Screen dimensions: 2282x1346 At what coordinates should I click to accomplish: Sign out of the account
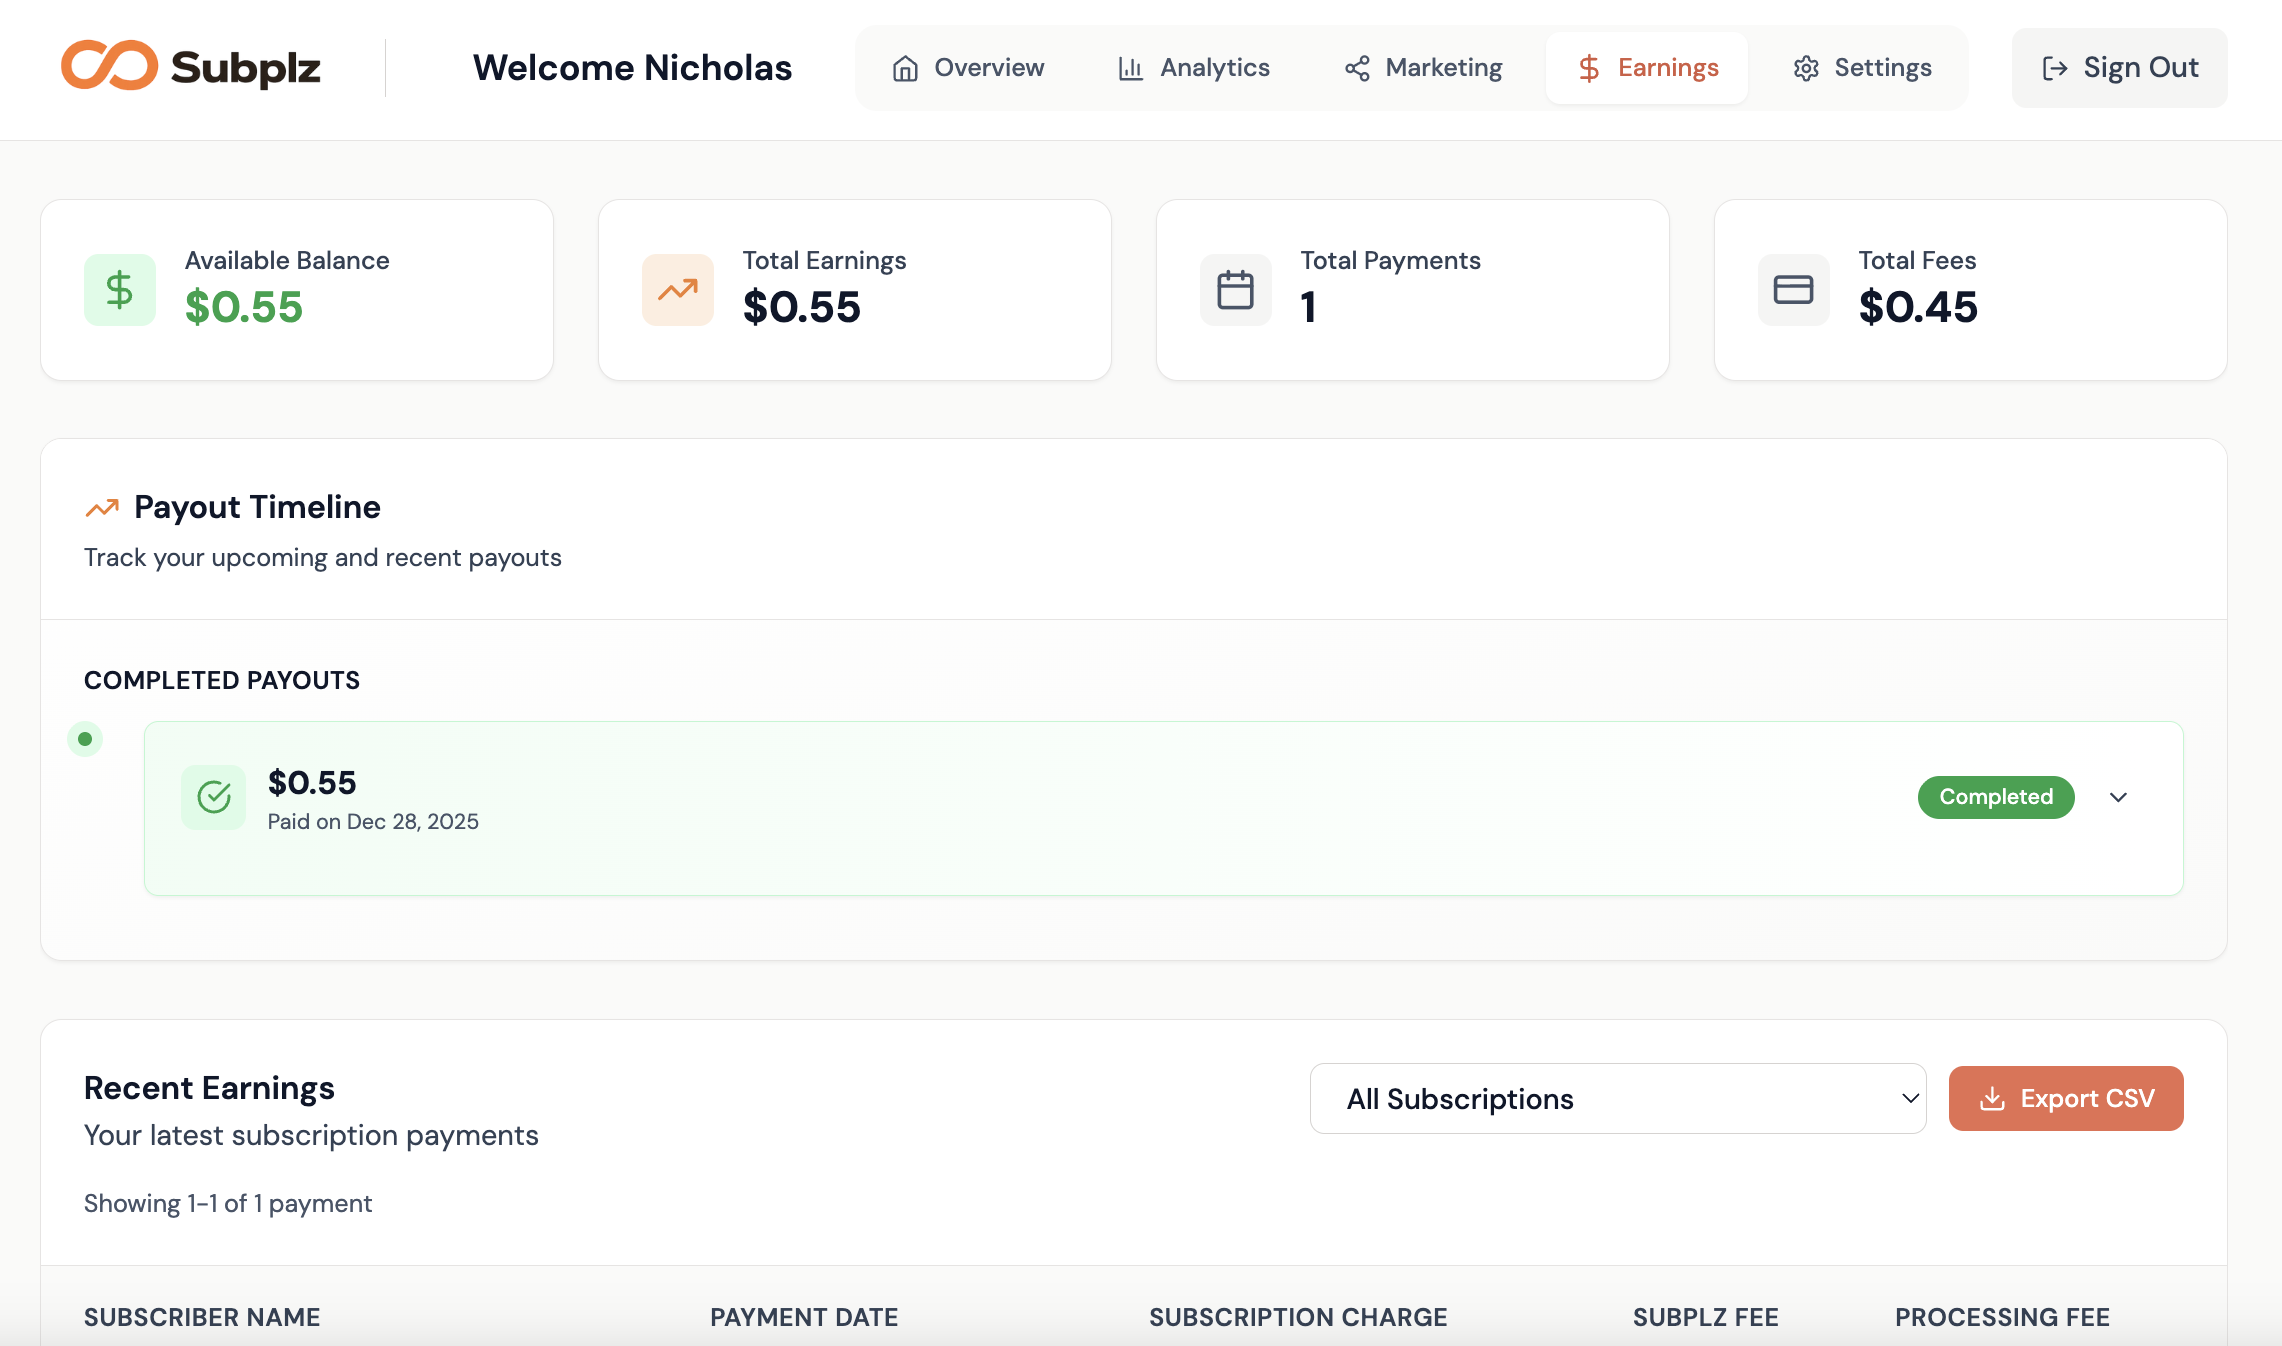(2119, 67)
